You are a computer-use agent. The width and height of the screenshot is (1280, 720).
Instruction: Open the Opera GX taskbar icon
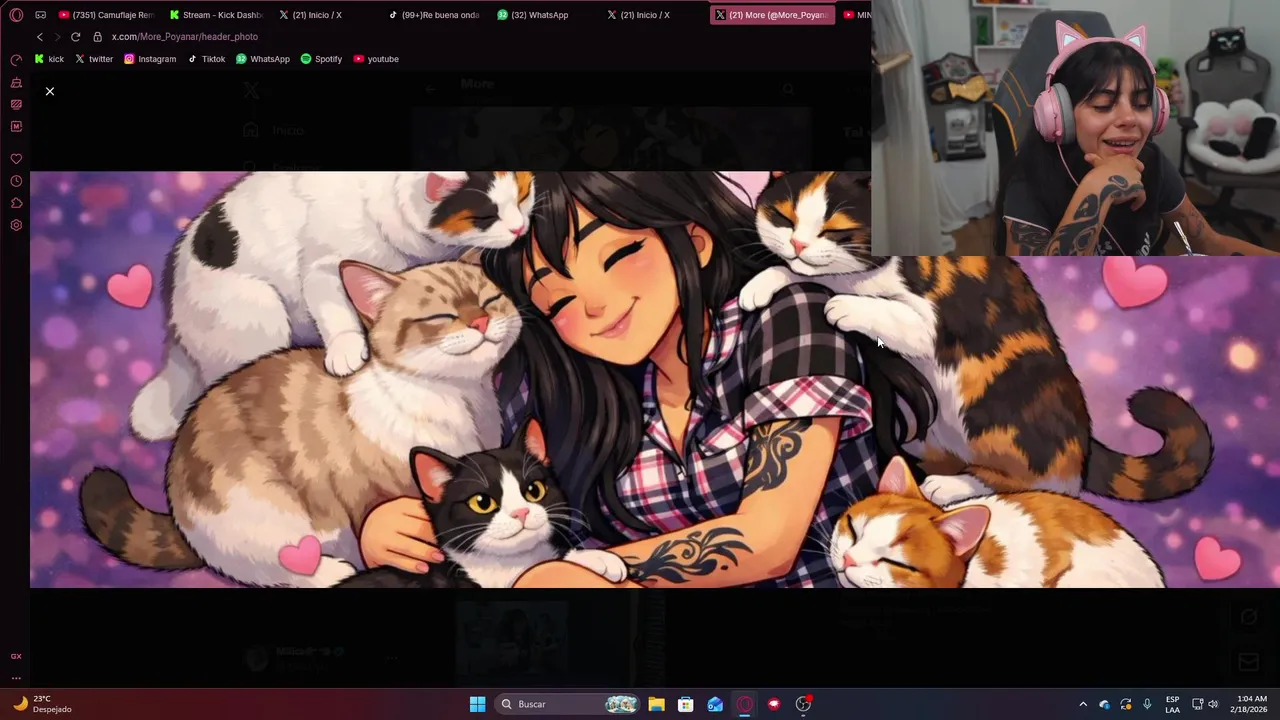pyautogui.click(x=745, y=704)
